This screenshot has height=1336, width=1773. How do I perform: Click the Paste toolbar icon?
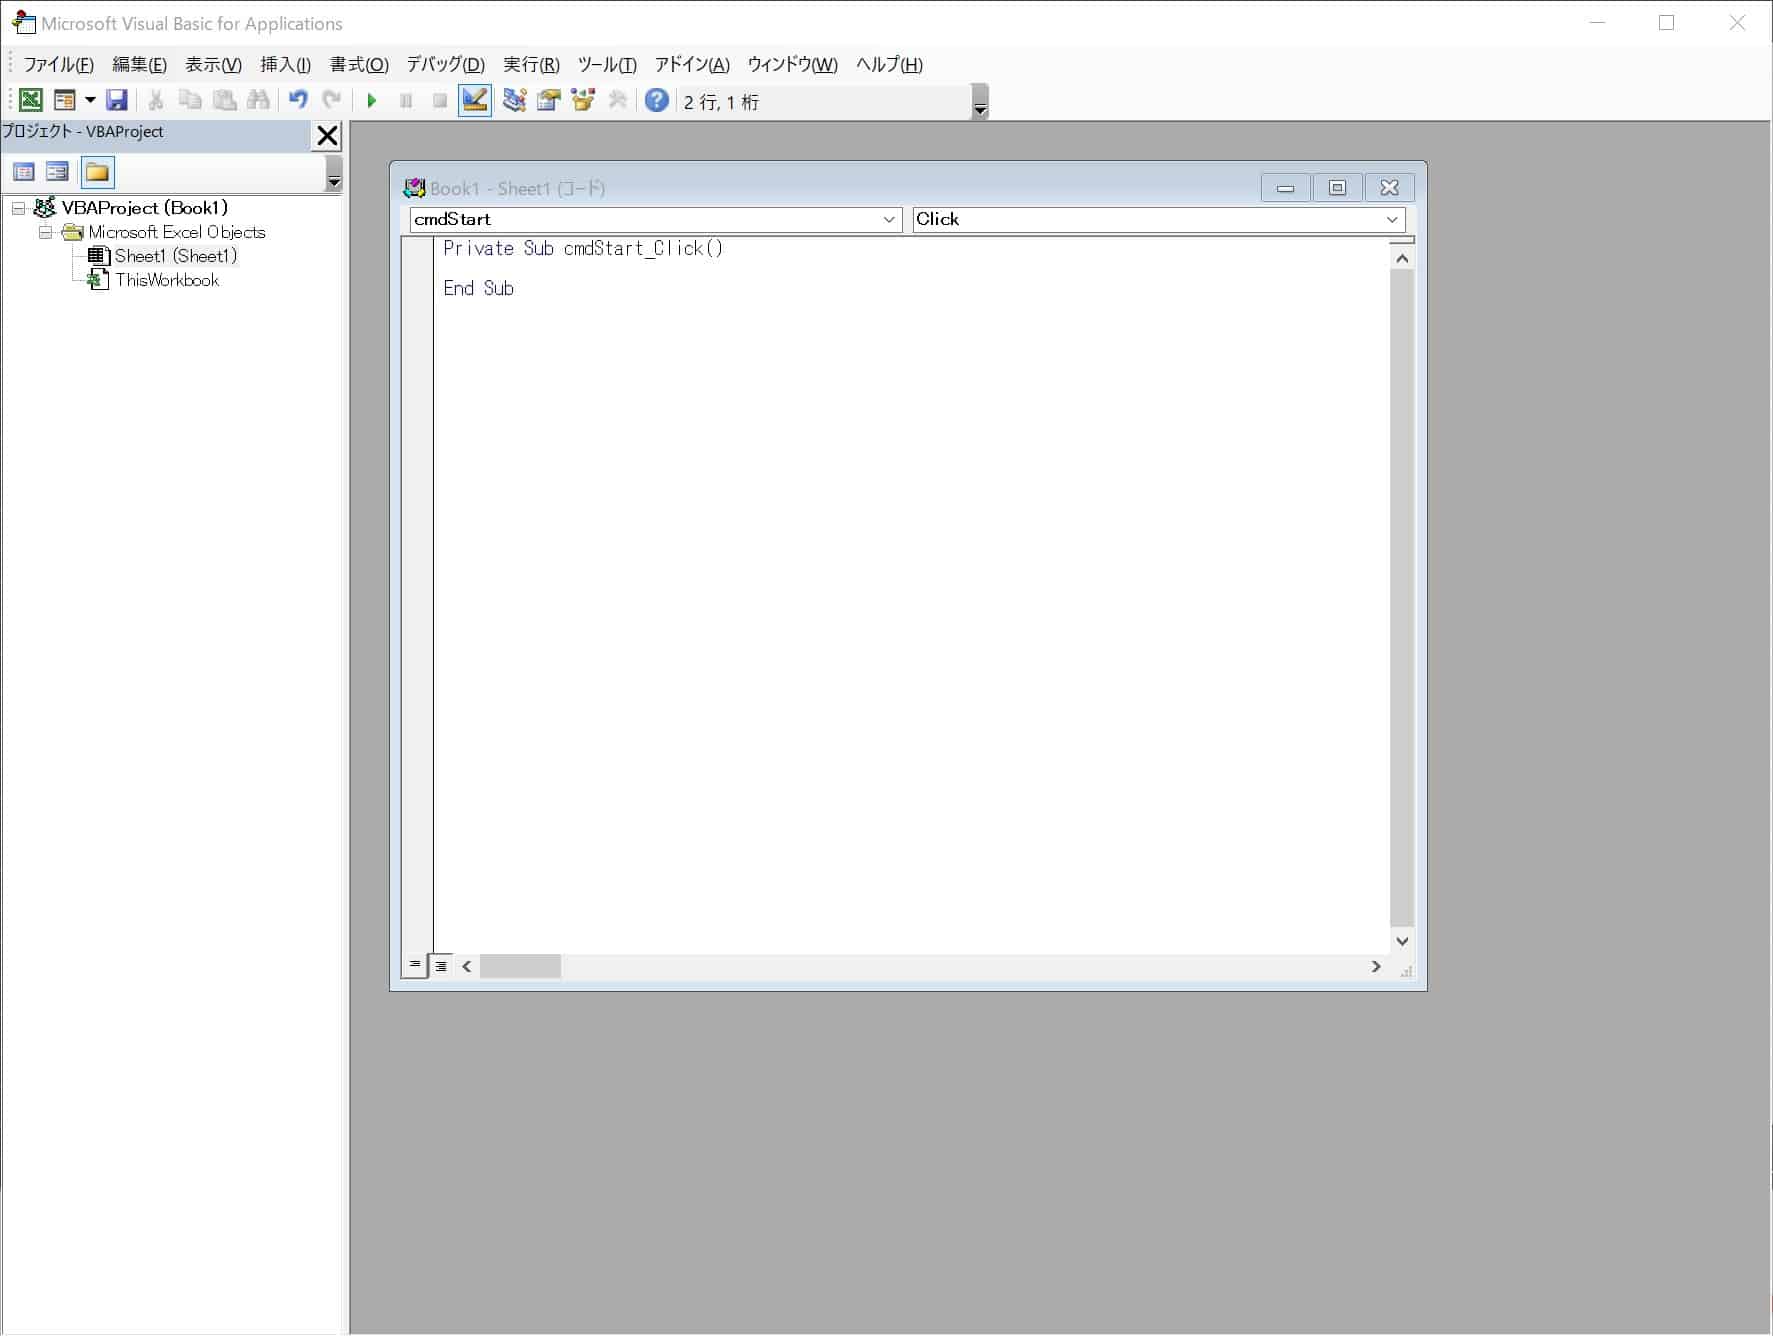coord(225,100)
